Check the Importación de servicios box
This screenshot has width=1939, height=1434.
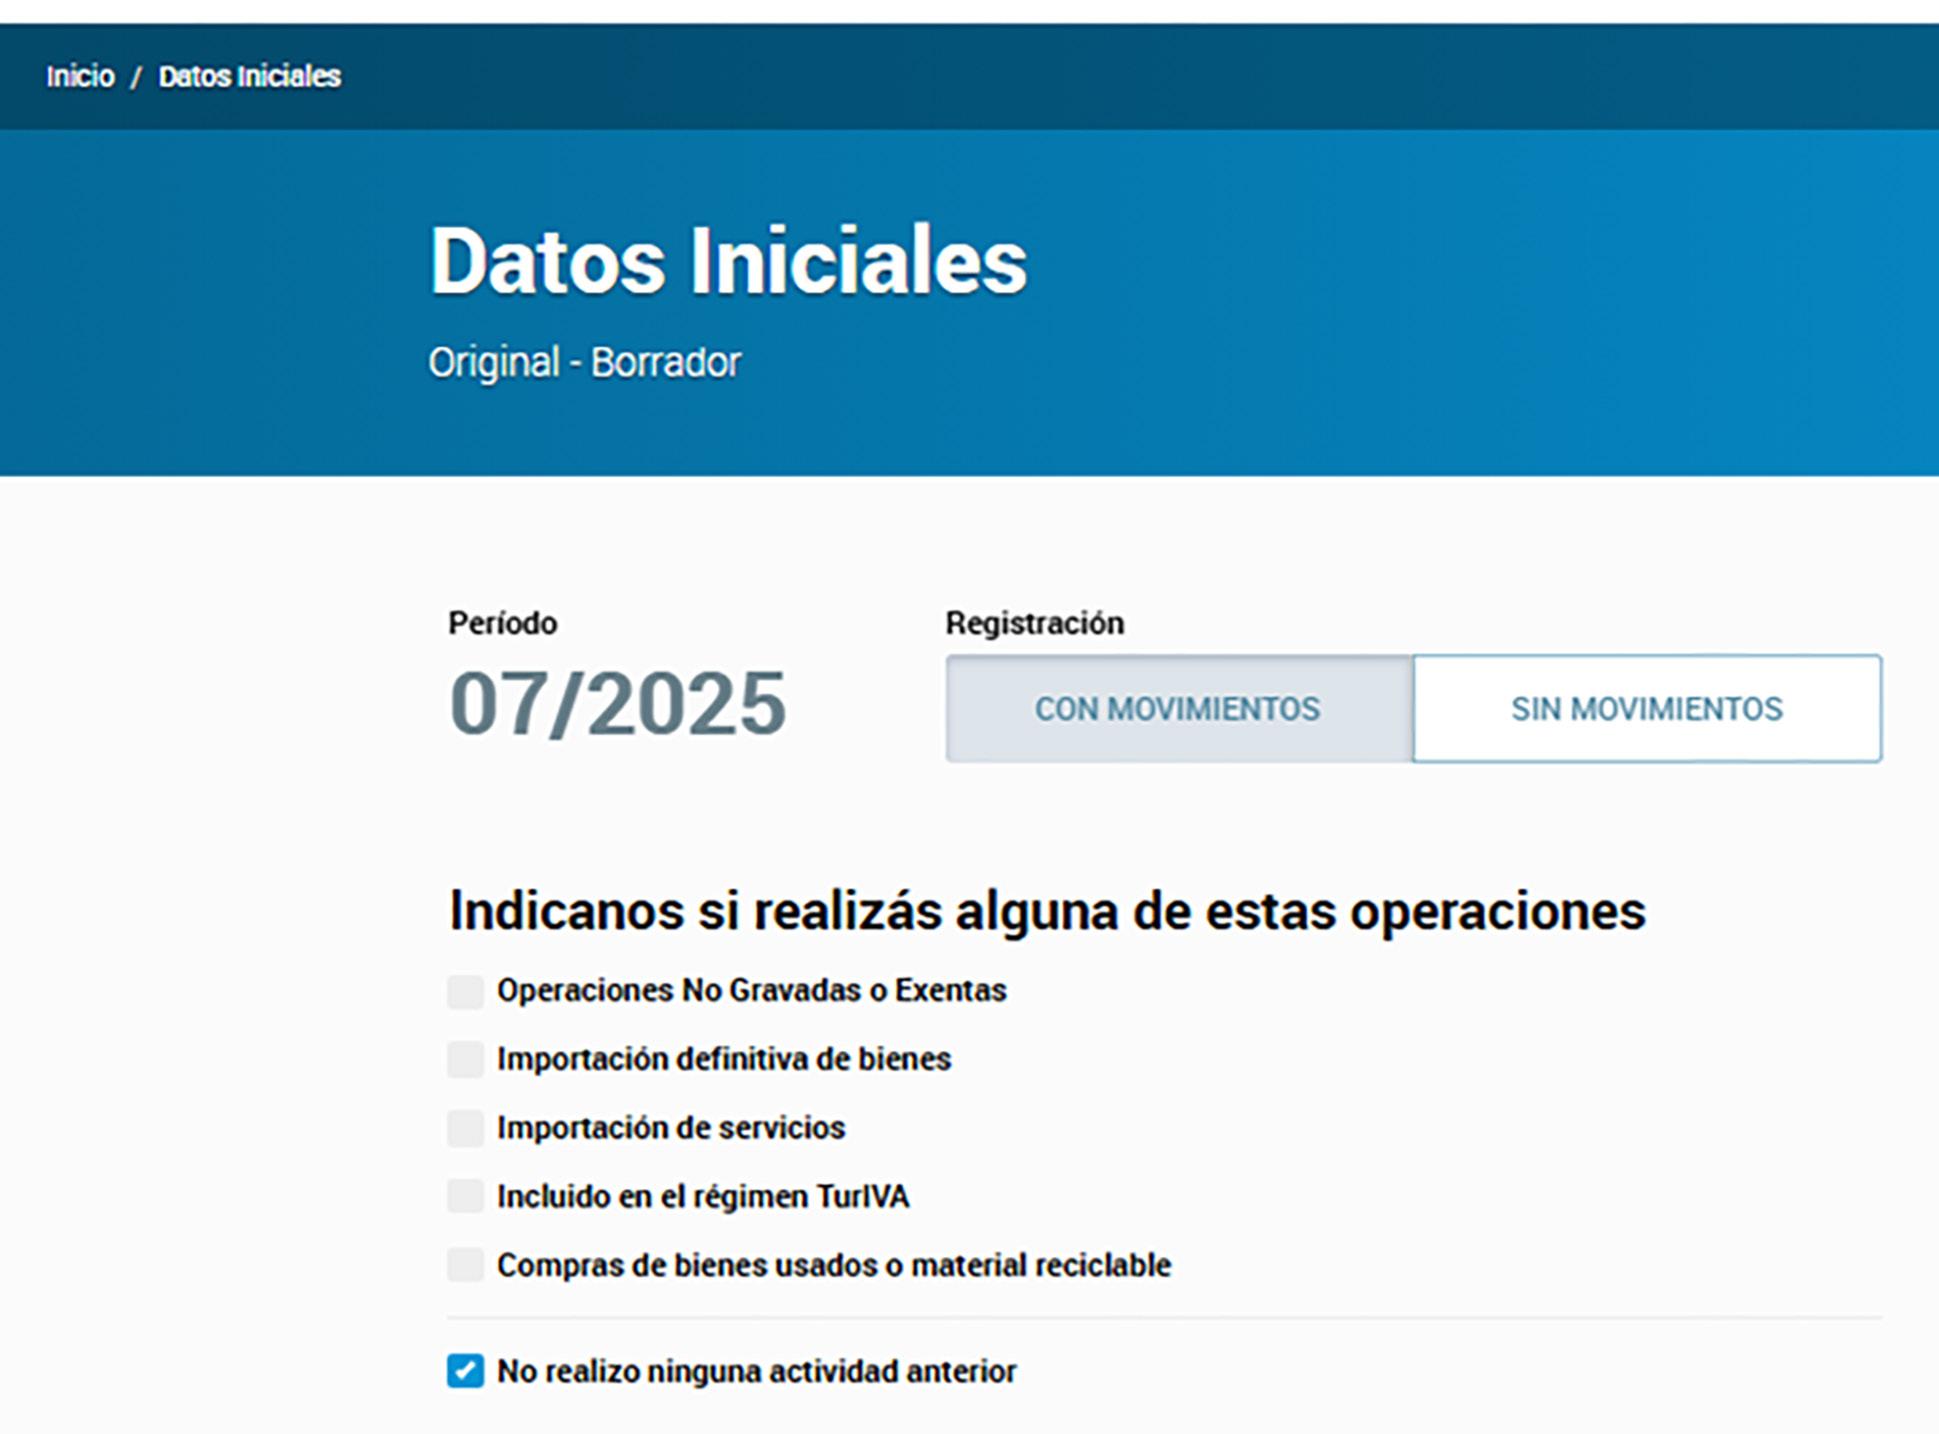click(465, 1128)
